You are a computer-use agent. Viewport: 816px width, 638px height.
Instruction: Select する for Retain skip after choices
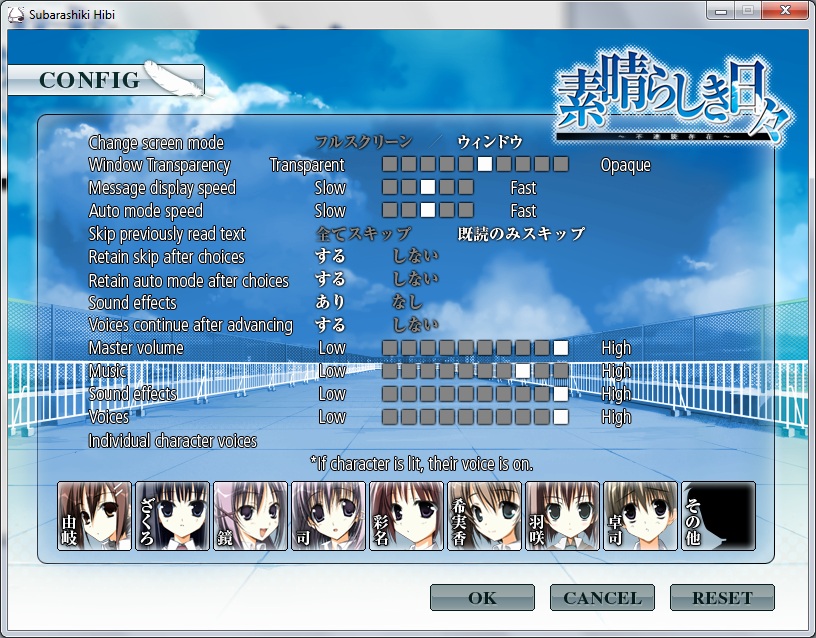click(330, 256)
